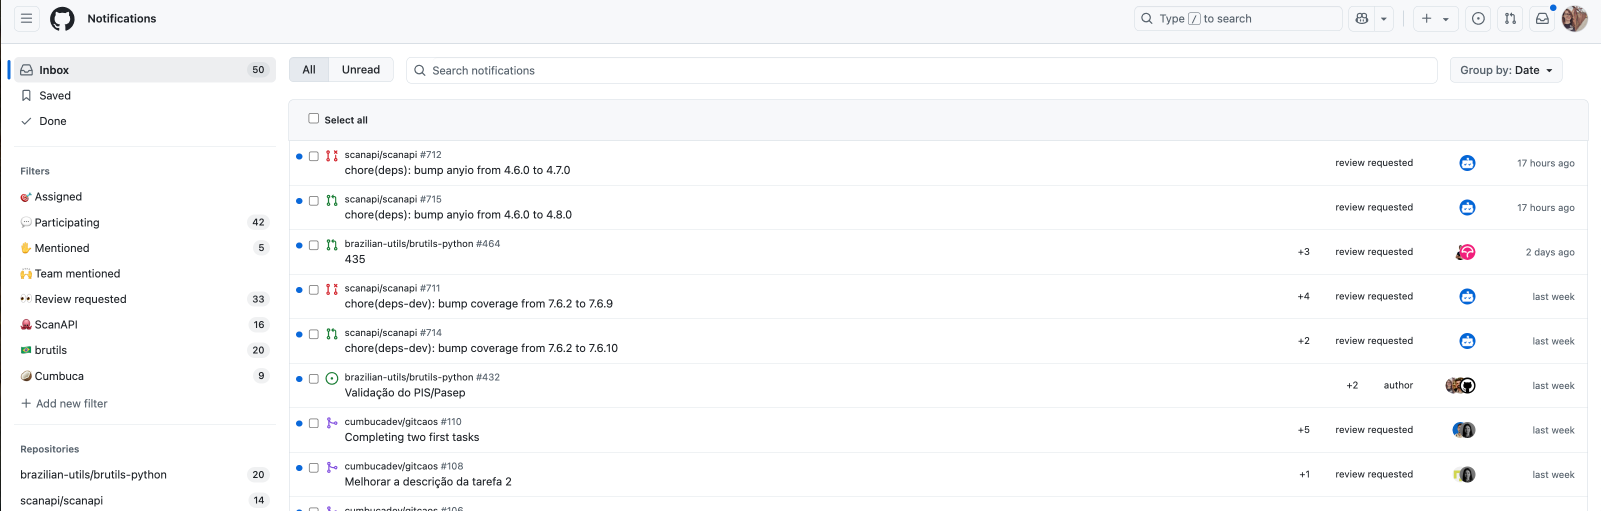Expand the Copilot dropdown arrow
This screenshot has height=511, width=1601.
pos(1384,18)
